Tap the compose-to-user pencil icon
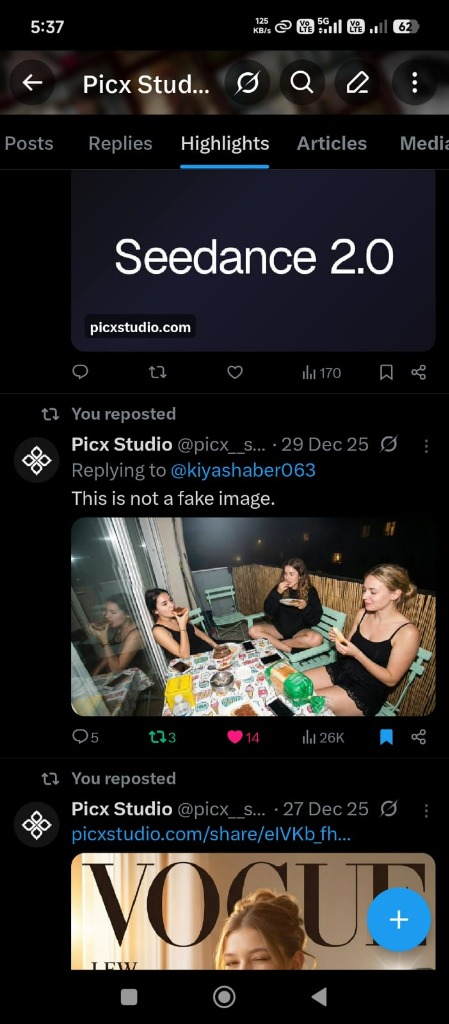Viewport: 449px width, 1024px height. 357,82
